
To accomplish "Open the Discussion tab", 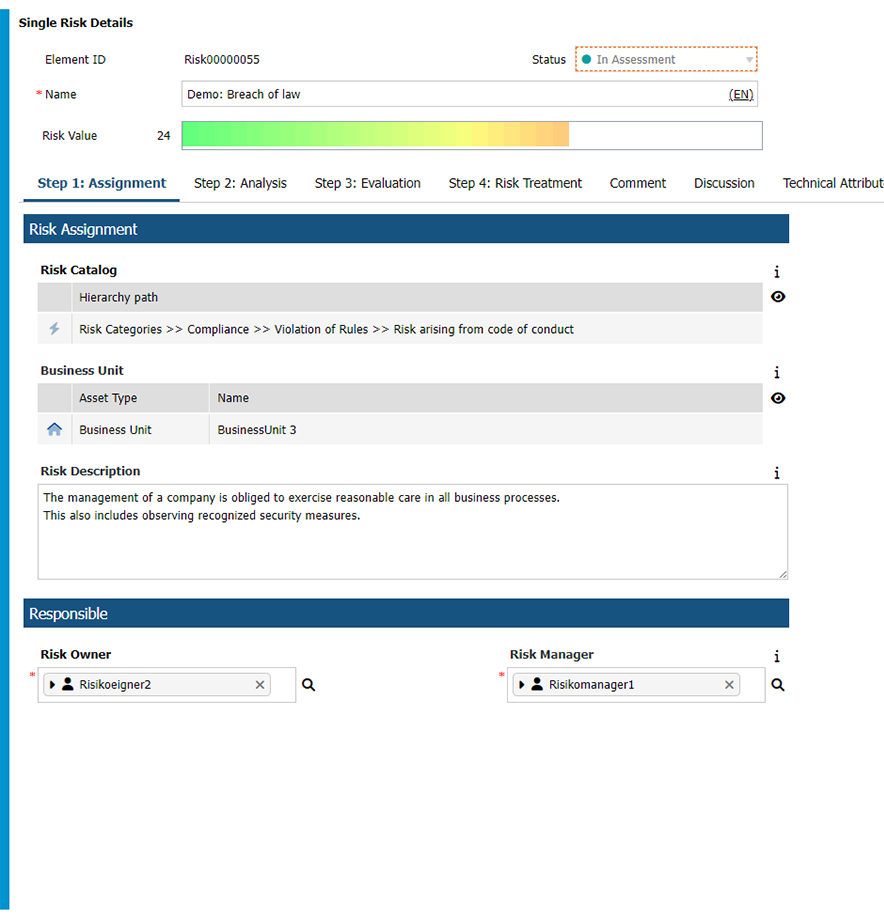I will [x=724, y=183].
